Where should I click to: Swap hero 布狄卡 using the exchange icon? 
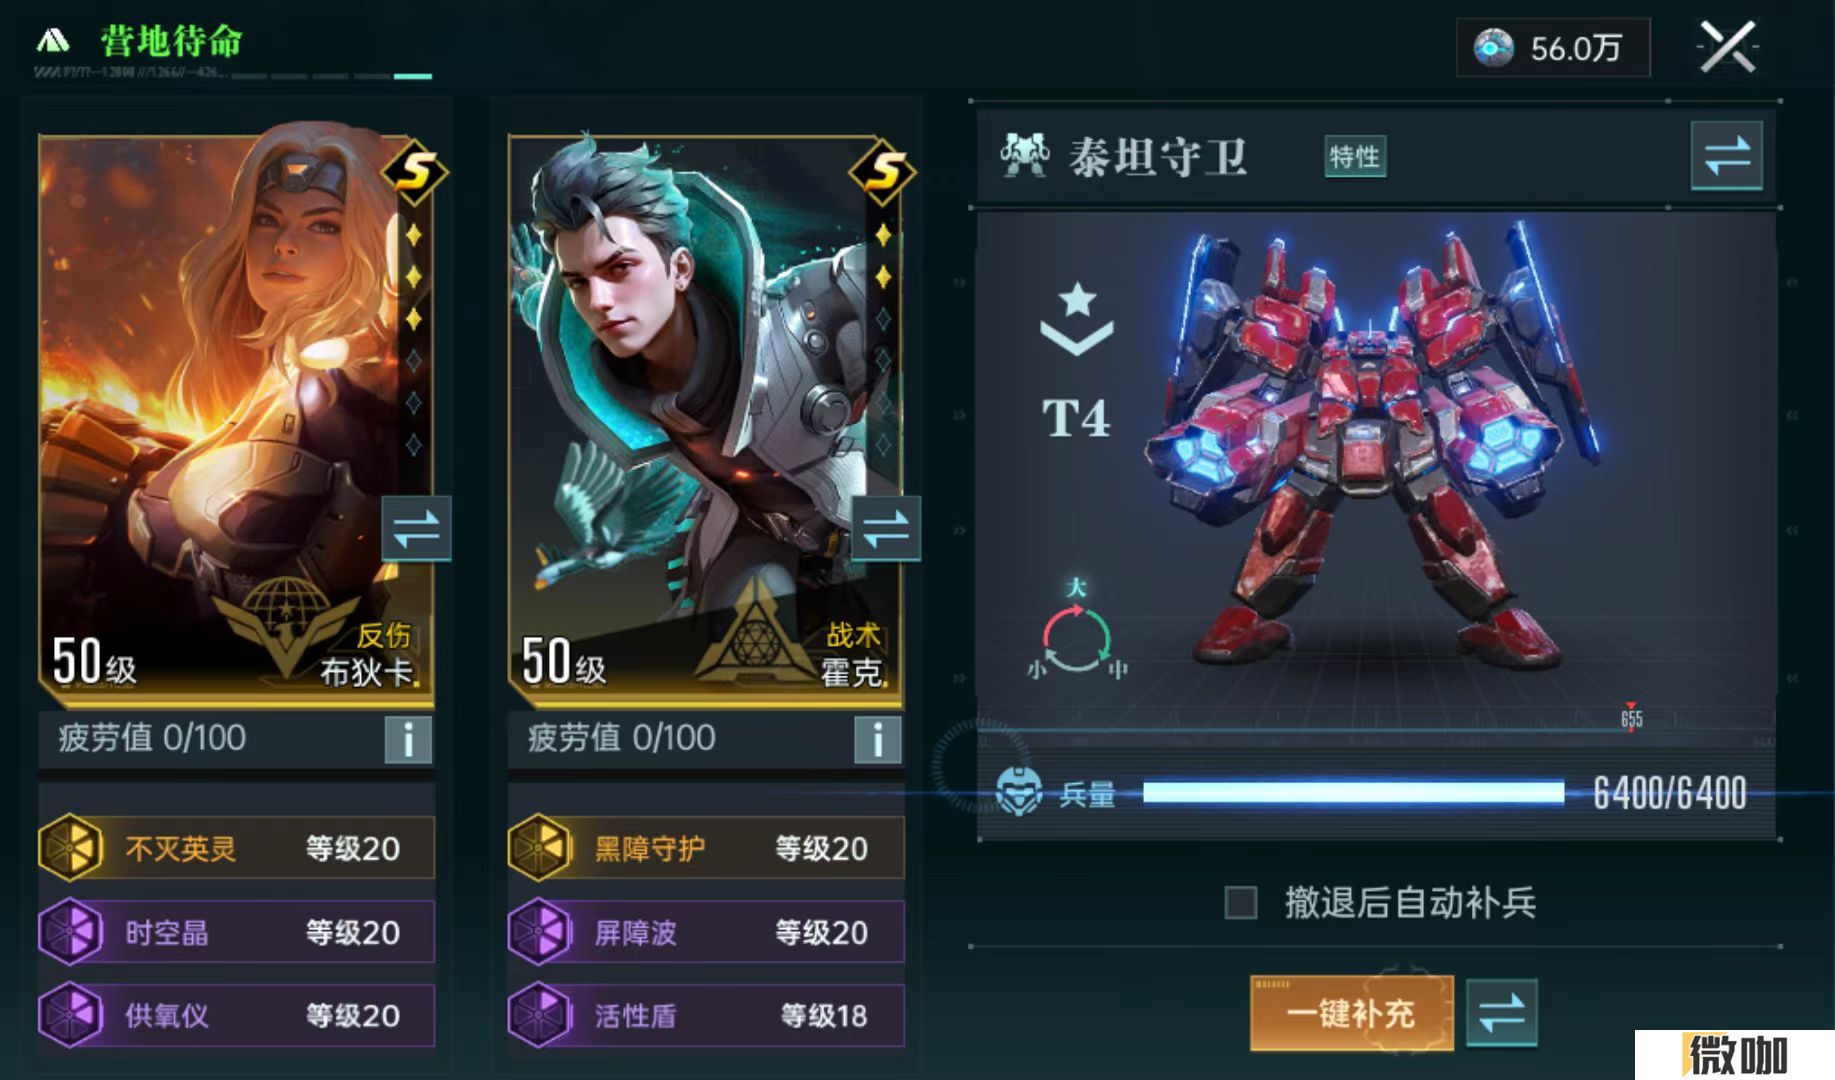[x=416, y=529]
